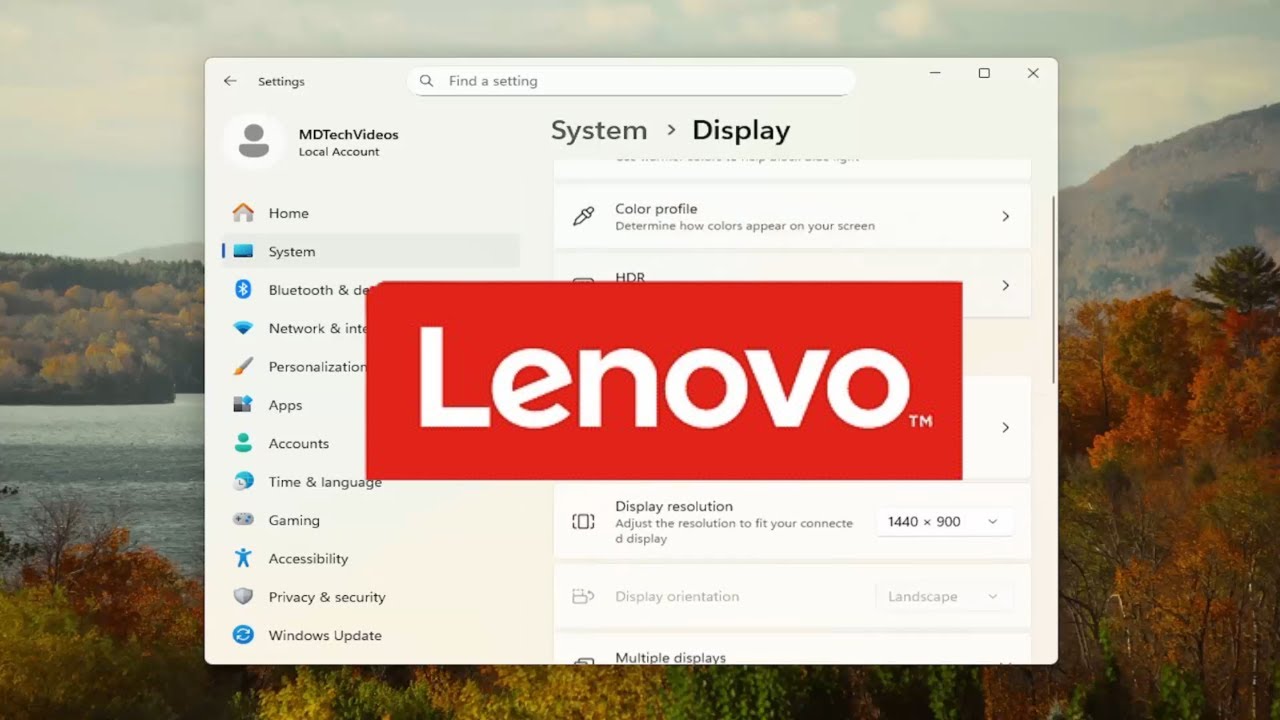Select System in the sidebar

pyautogui.click(x=370, y=252)
